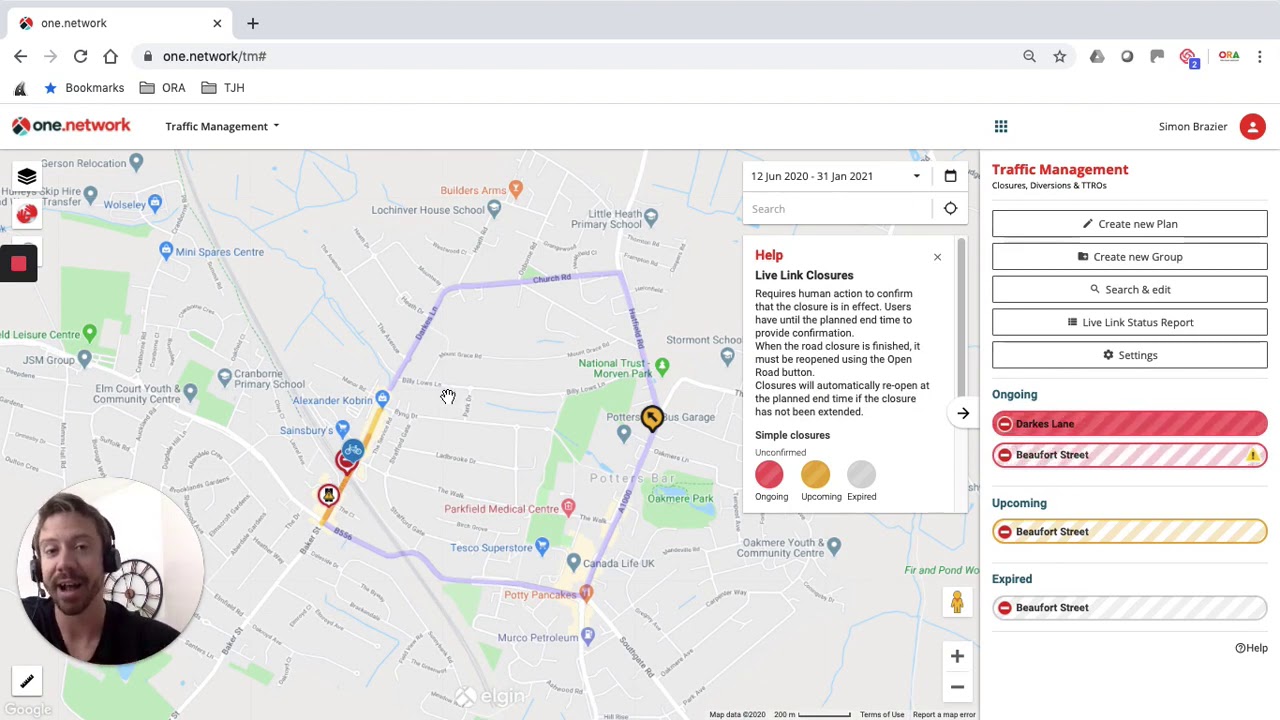The image size is (1280, 720).
Task: Zoom in on the map
Action: point(957,656)
